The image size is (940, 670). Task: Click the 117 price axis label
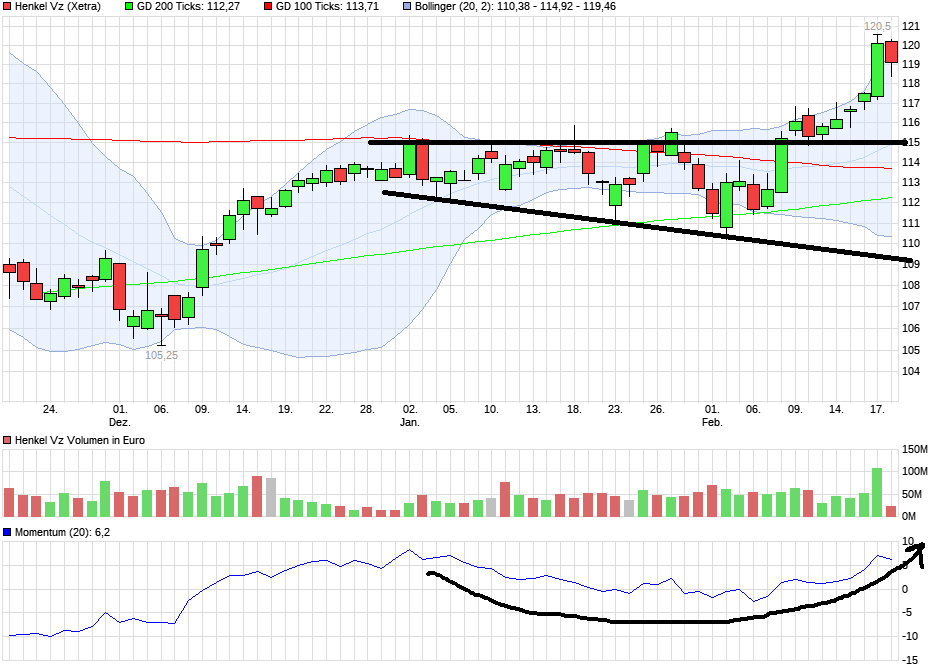911,103
